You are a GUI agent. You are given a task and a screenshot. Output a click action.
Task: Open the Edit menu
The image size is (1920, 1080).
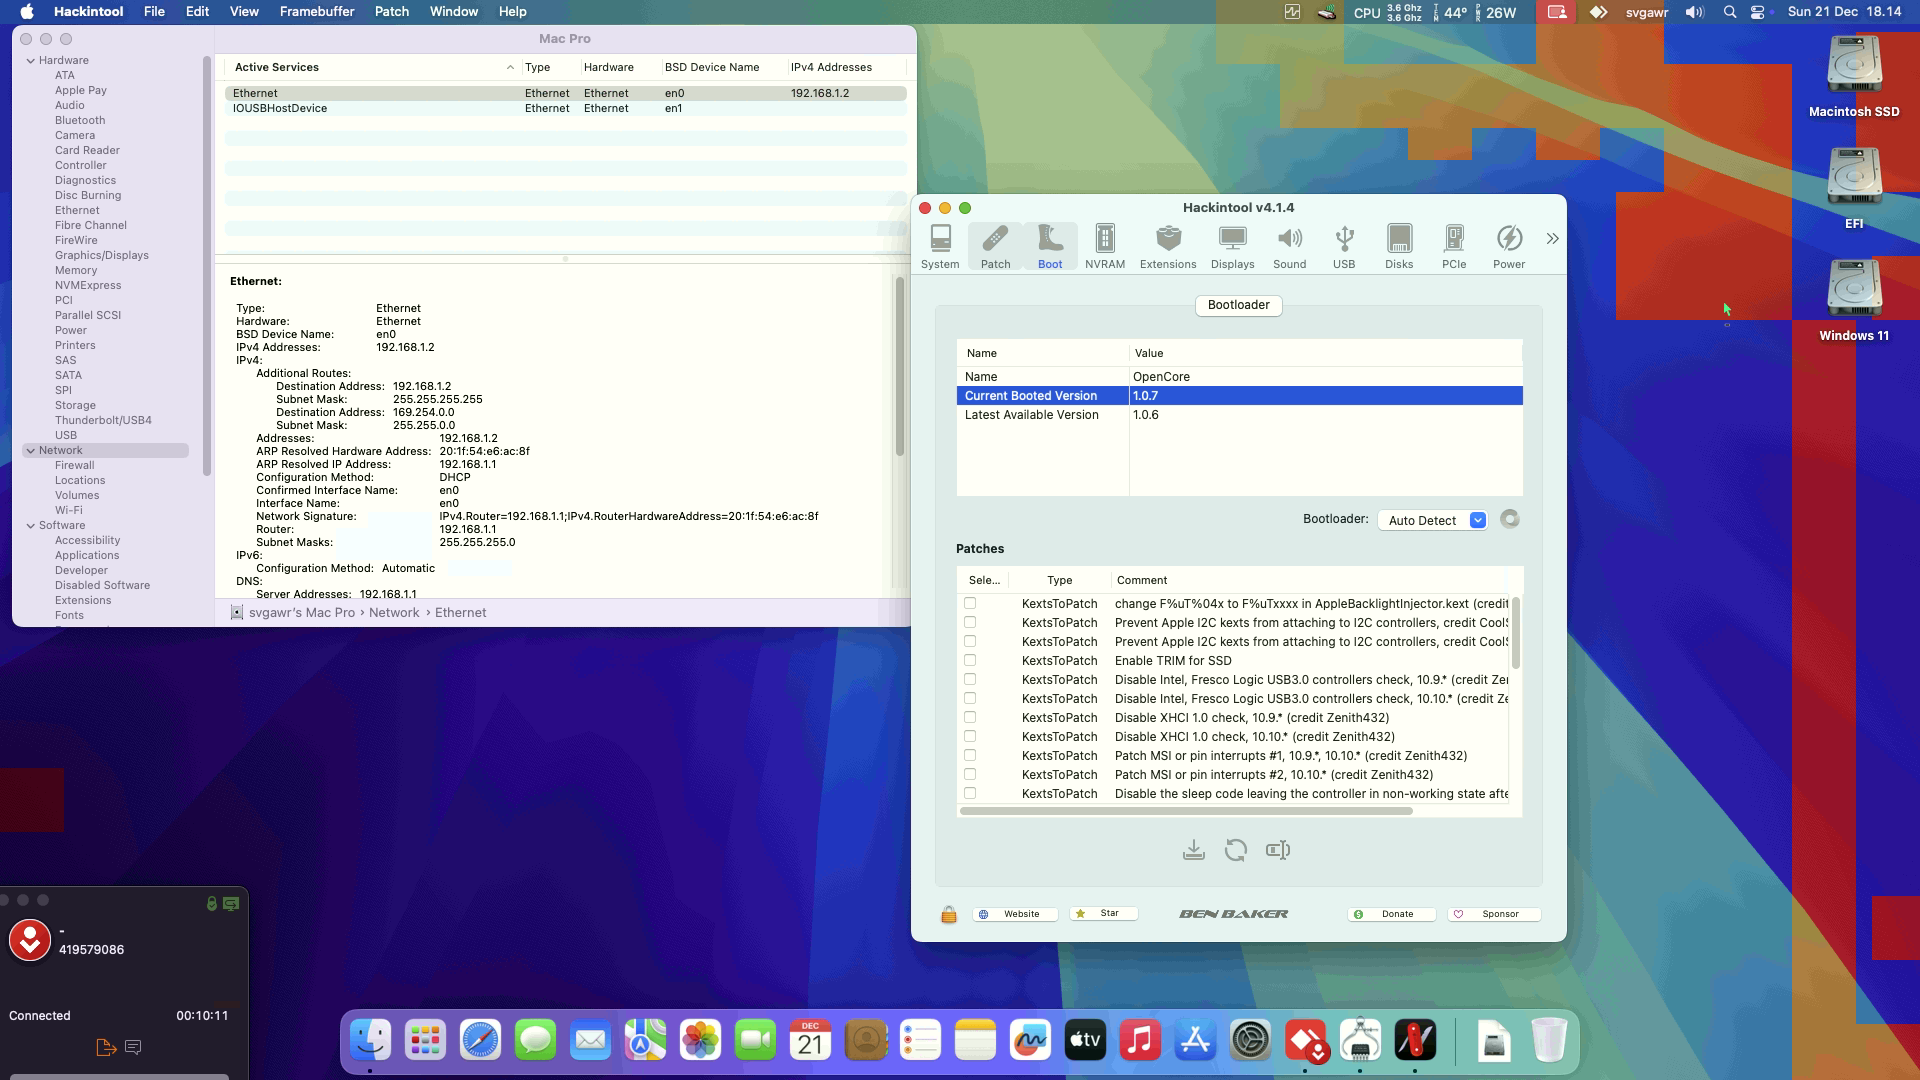(x=197, y=12)
